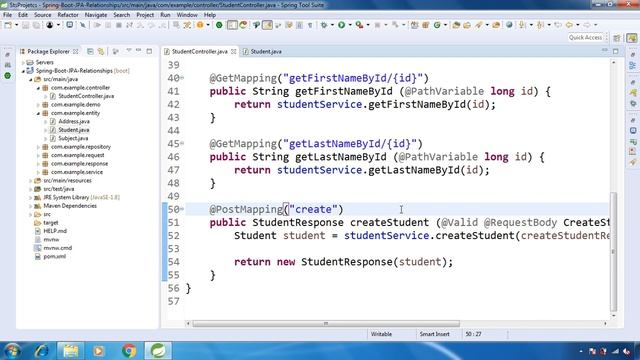Click the "Writable" status bar entry

pos(381,334)
